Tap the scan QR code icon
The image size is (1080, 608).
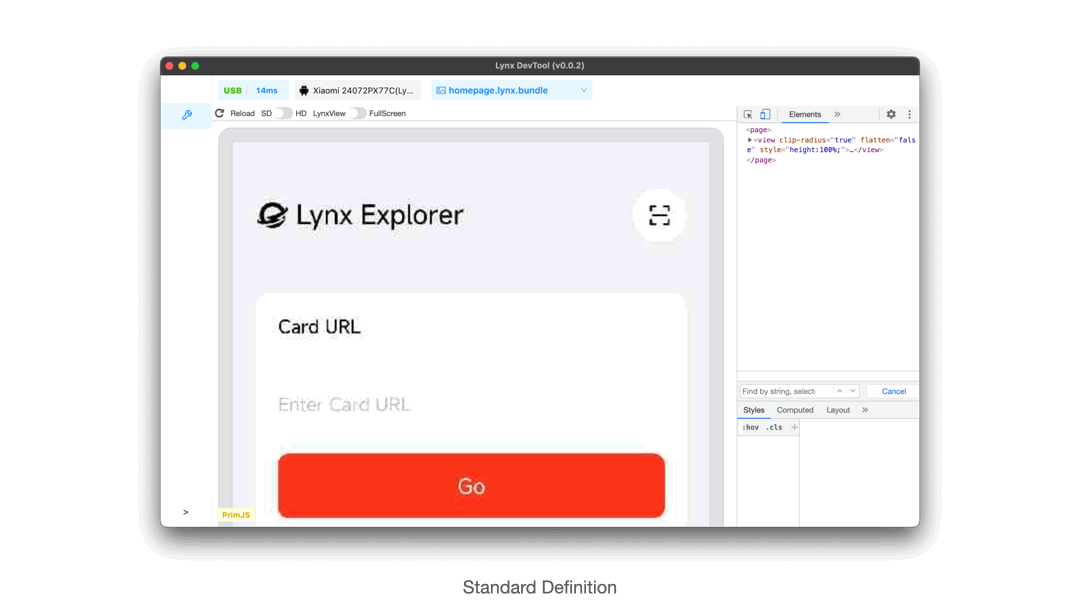(x=659, y=216)
